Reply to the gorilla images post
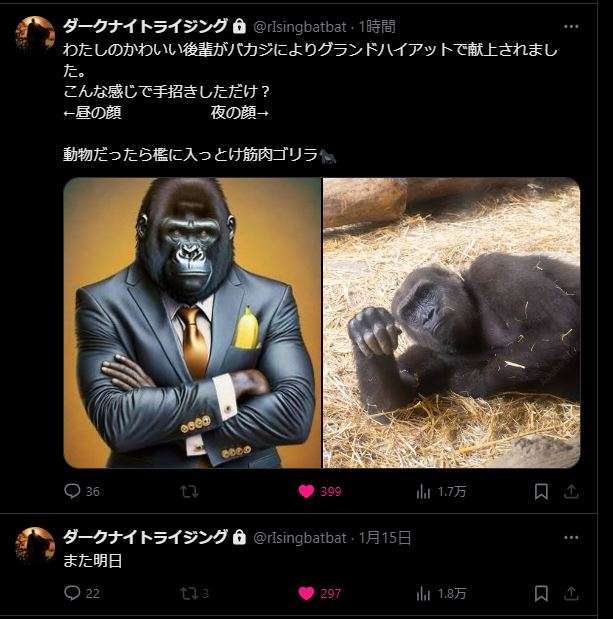Image resolution: width=613 pixels, height=619 pixels. (x=72, y=491)
